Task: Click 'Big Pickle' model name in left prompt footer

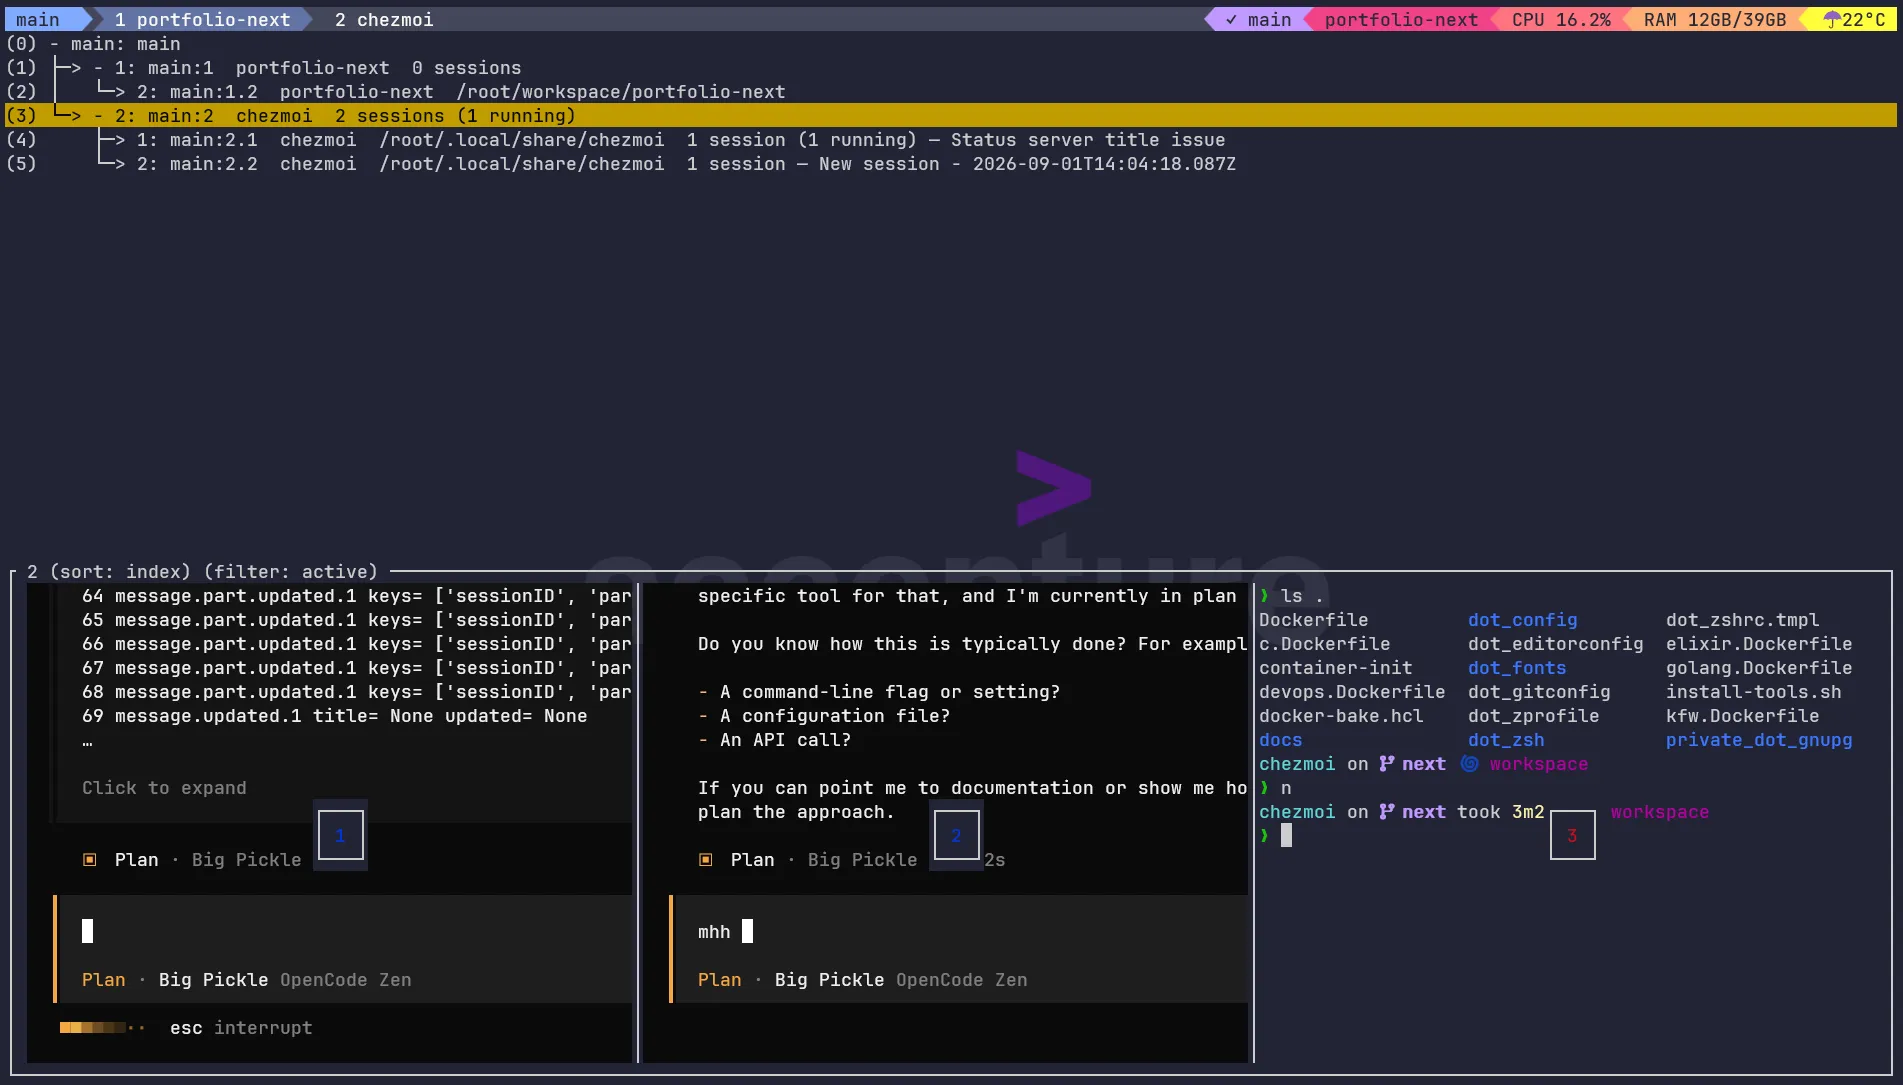Action: point(213,980)
